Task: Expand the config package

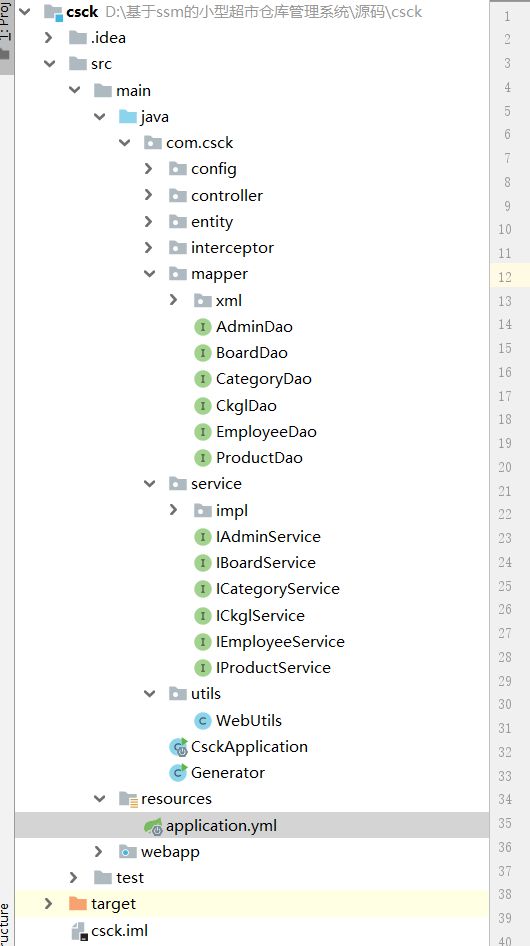Action: coord(148,169)
